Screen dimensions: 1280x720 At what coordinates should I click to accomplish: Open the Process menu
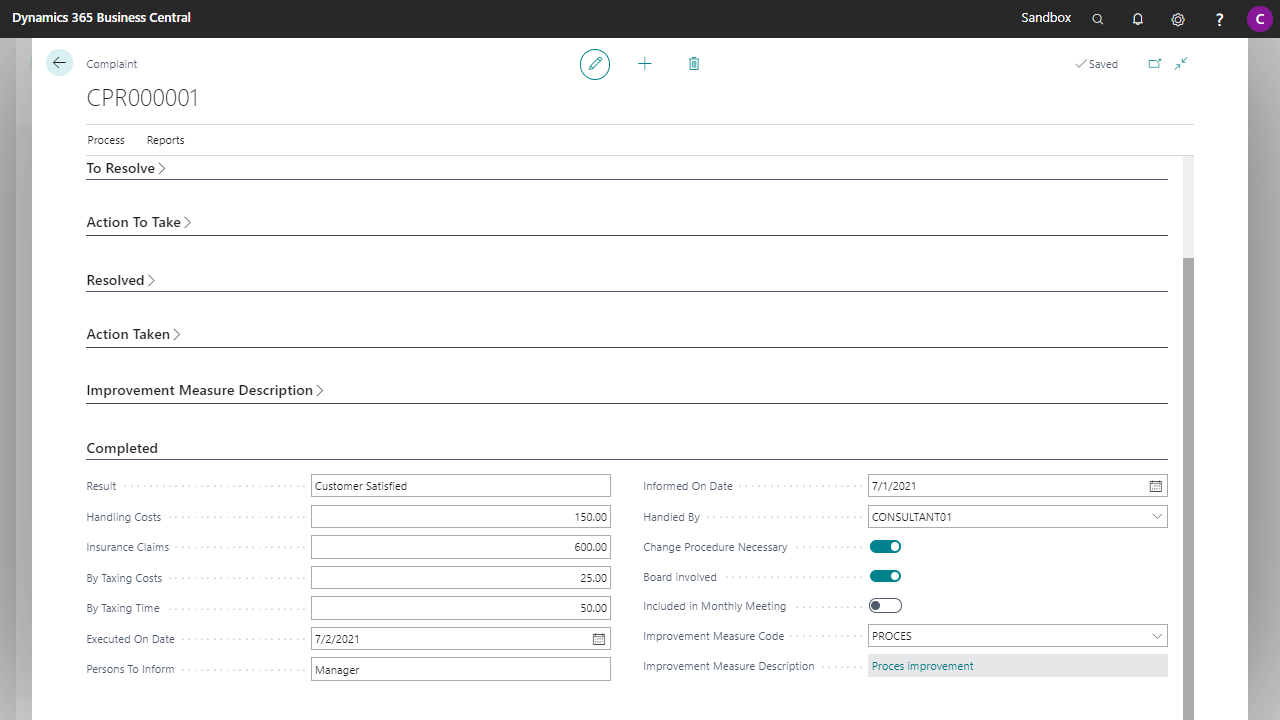[x=106, y=140]
